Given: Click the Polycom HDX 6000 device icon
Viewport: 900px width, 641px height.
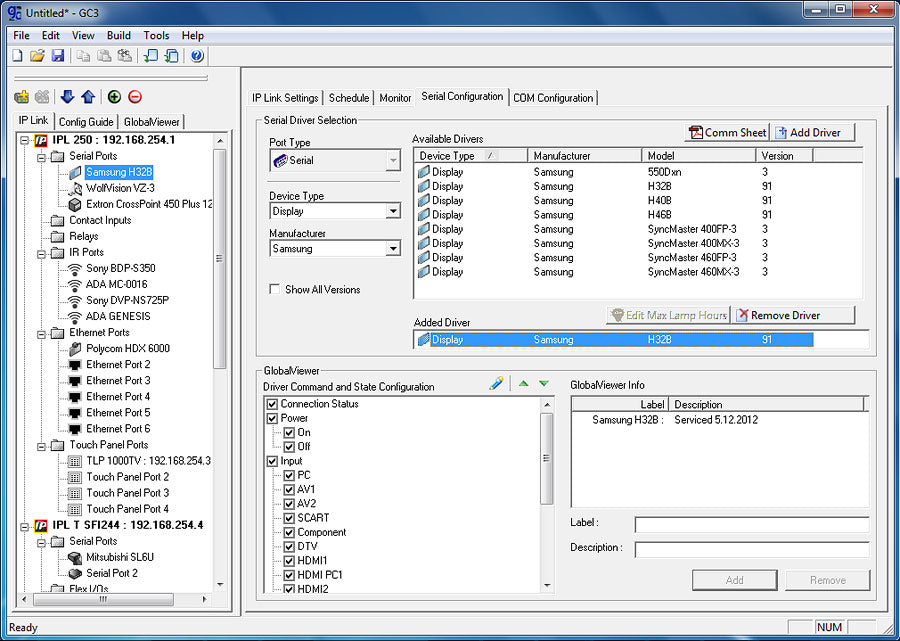Looking at the screenshot, I should [x=75, y=348].
